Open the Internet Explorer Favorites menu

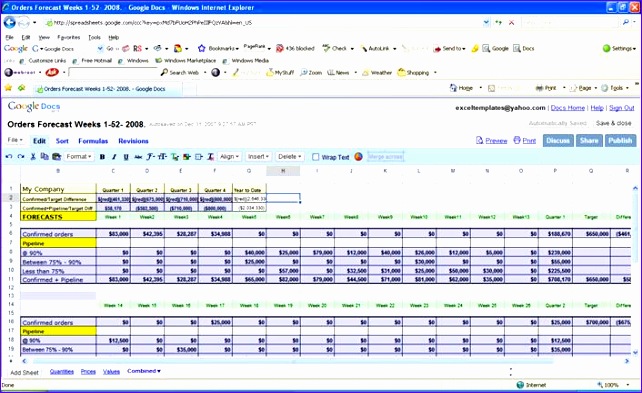68,37
